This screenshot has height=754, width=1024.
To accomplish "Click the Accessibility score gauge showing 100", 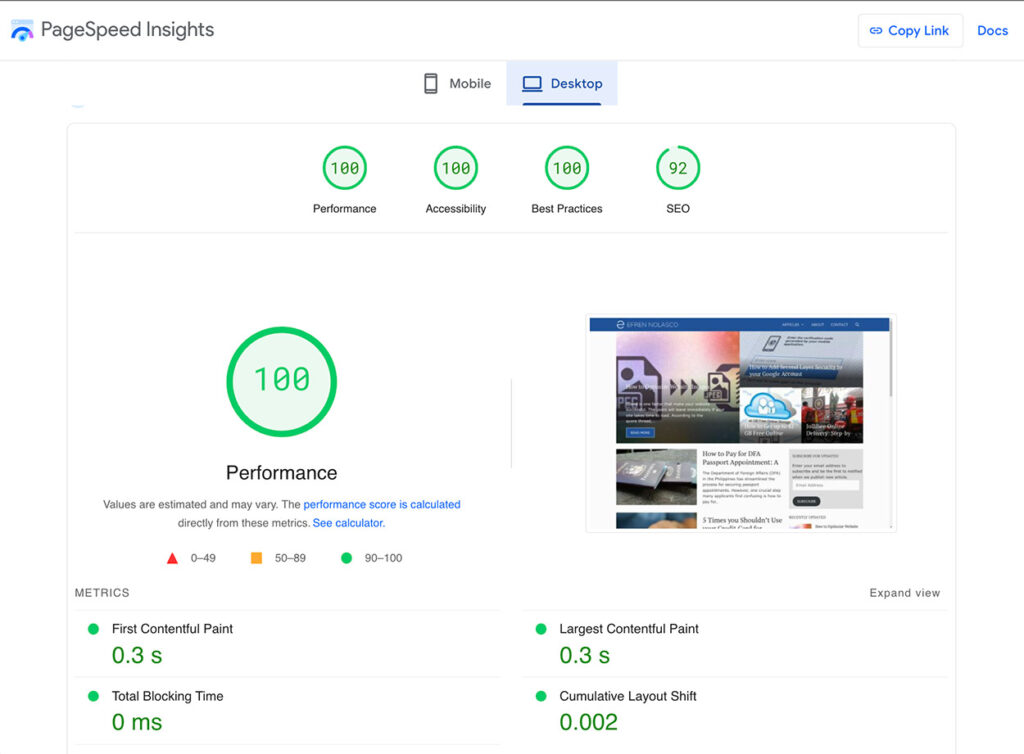I will [455, 168].
